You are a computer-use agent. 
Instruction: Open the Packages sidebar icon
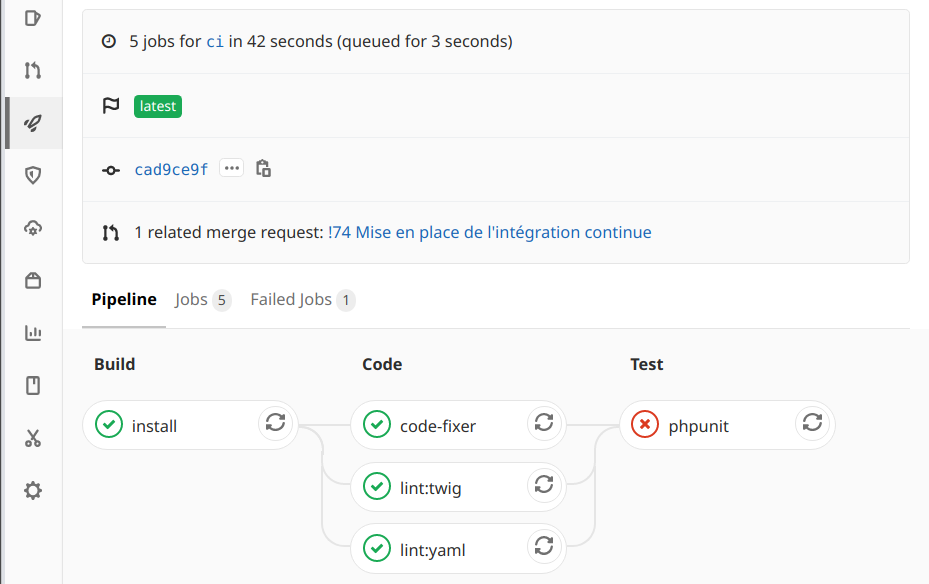point(33,280)
